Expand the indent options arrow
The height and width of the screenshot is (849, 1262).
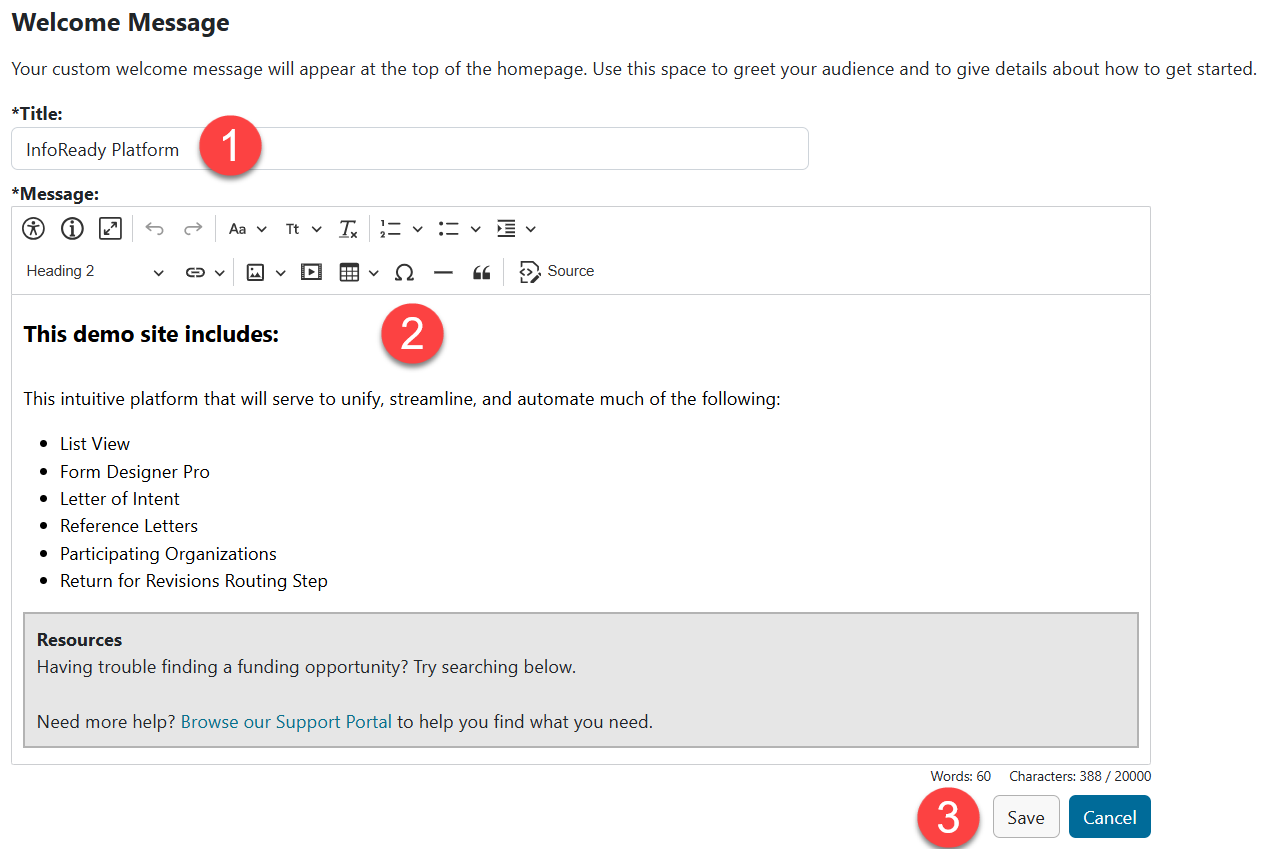(531, 229)
